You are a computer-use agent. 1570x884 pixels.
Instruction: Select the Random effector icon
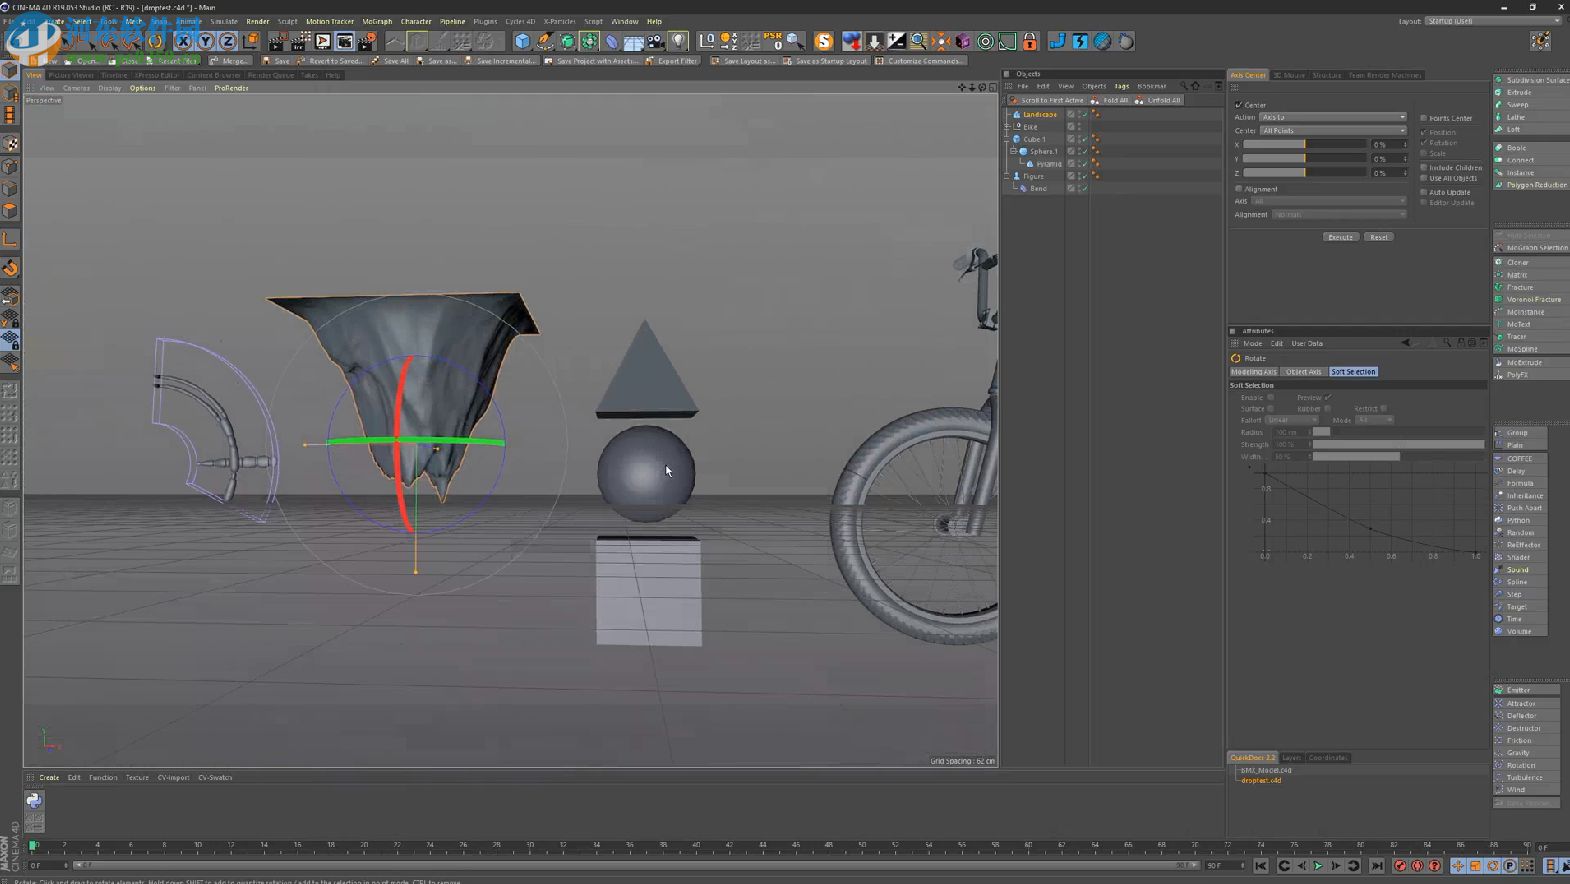pos(1499,533)
